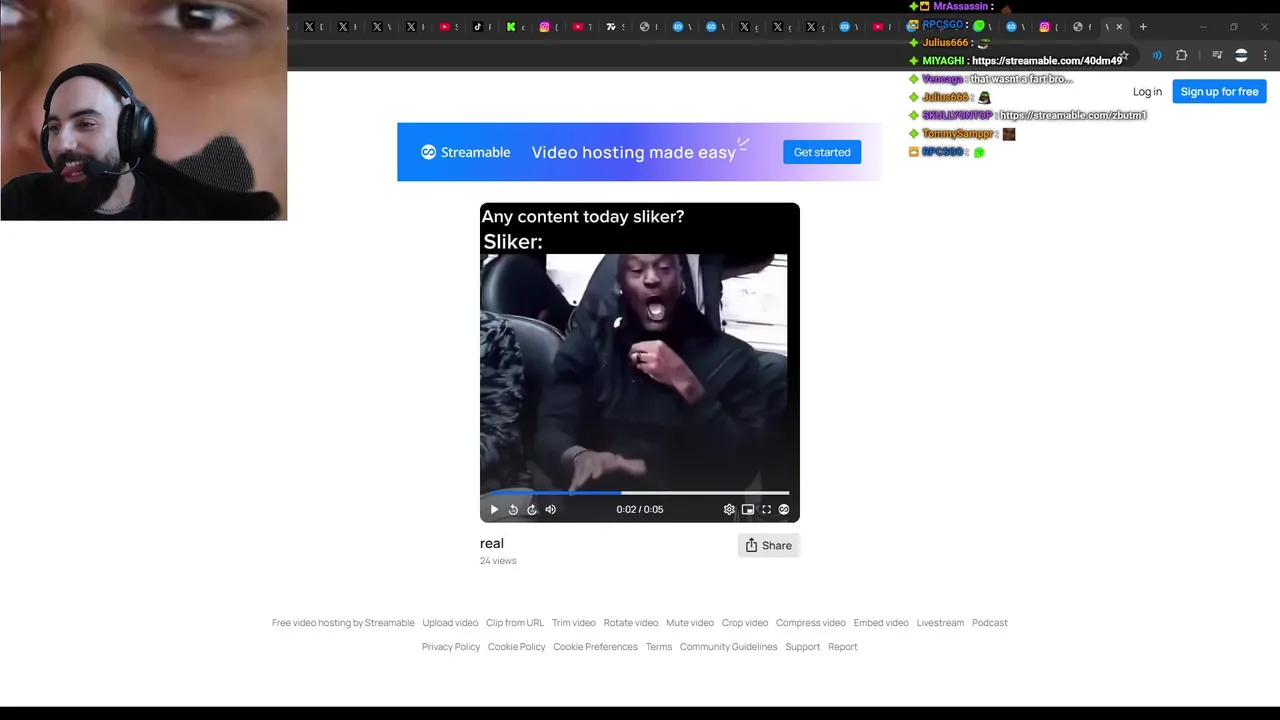Open the Embed video link
The width and height of the screenshot is (1280, 720).
[x=881, y=622]
